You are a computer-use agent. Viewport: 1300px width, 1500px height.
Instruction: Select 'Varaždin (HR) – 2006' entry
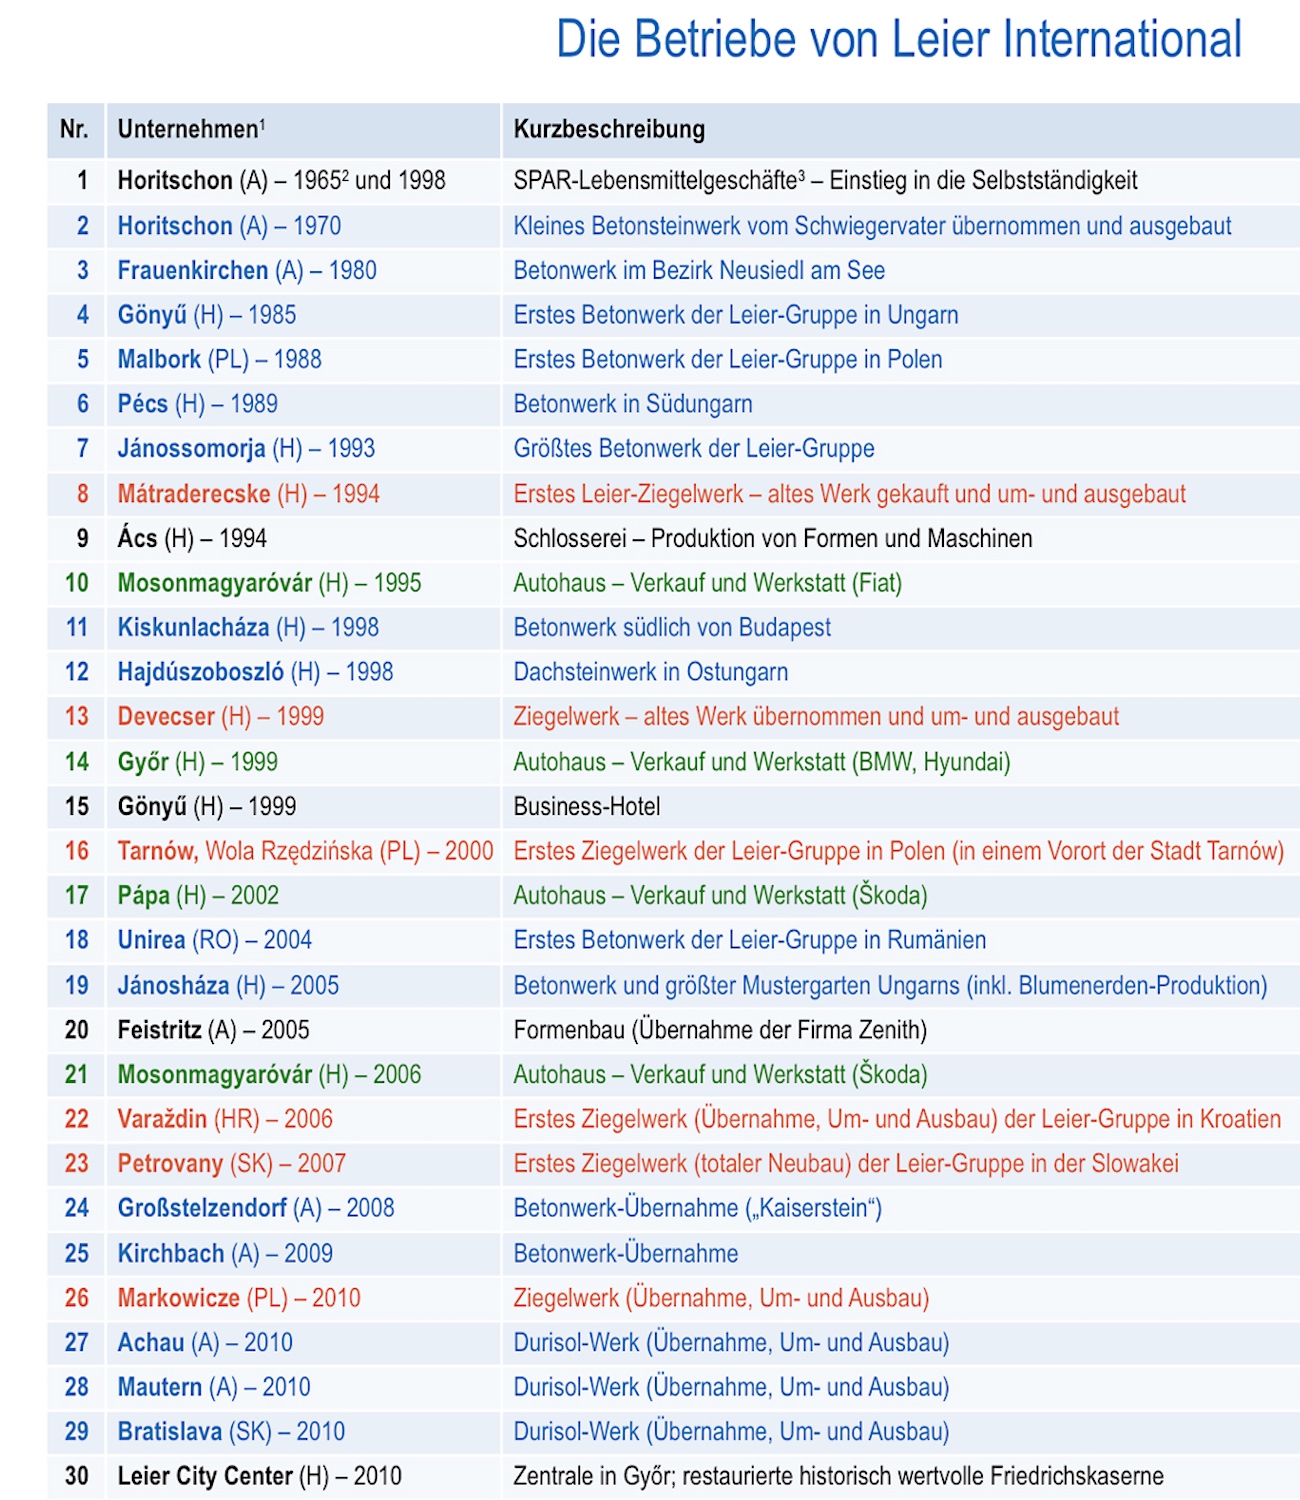click(225, 1119)
